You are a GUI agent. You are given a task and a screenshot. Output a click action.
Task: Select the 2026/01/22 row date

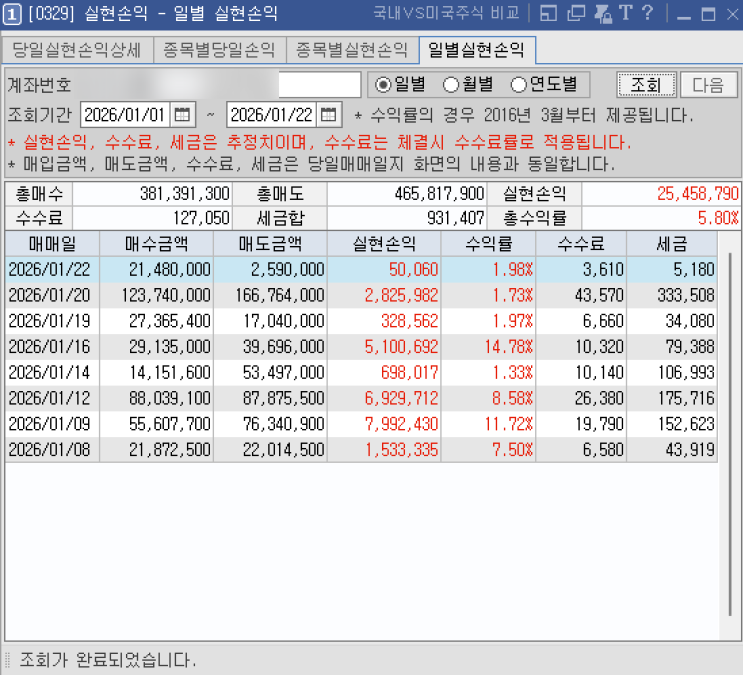(50, 269)
